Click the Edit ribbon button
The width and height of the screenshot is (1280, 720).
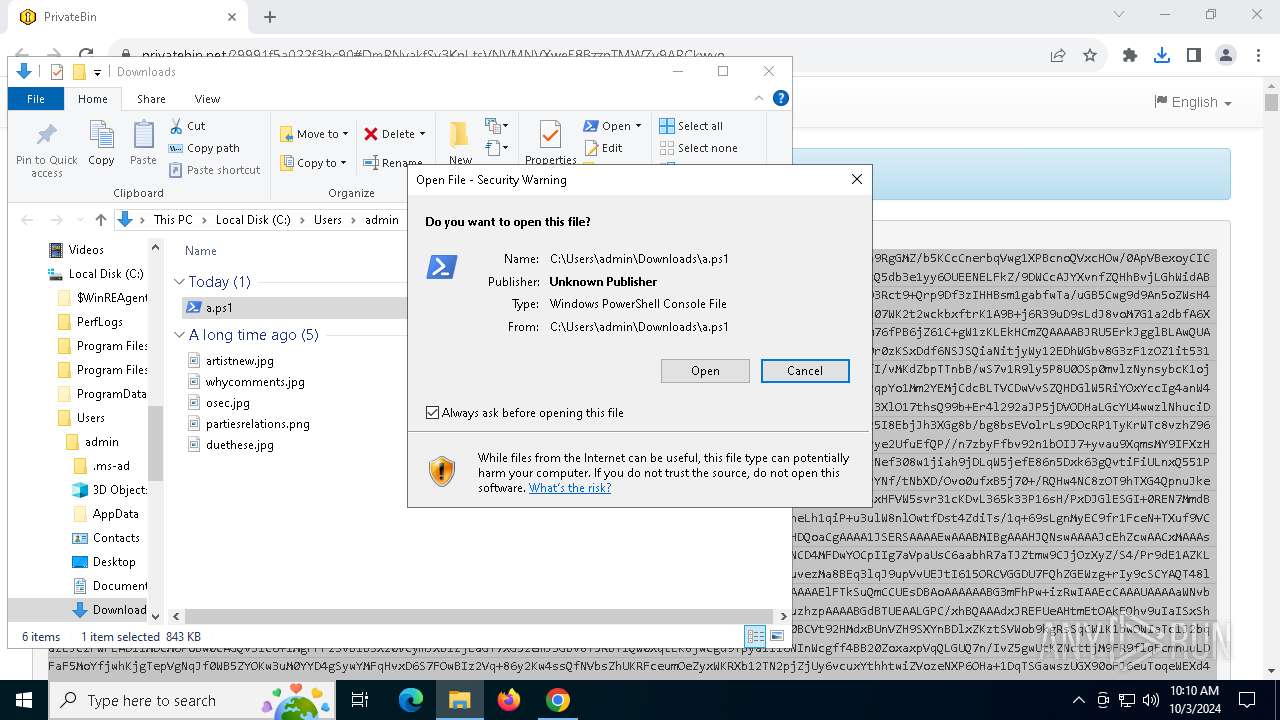[603, 148]
